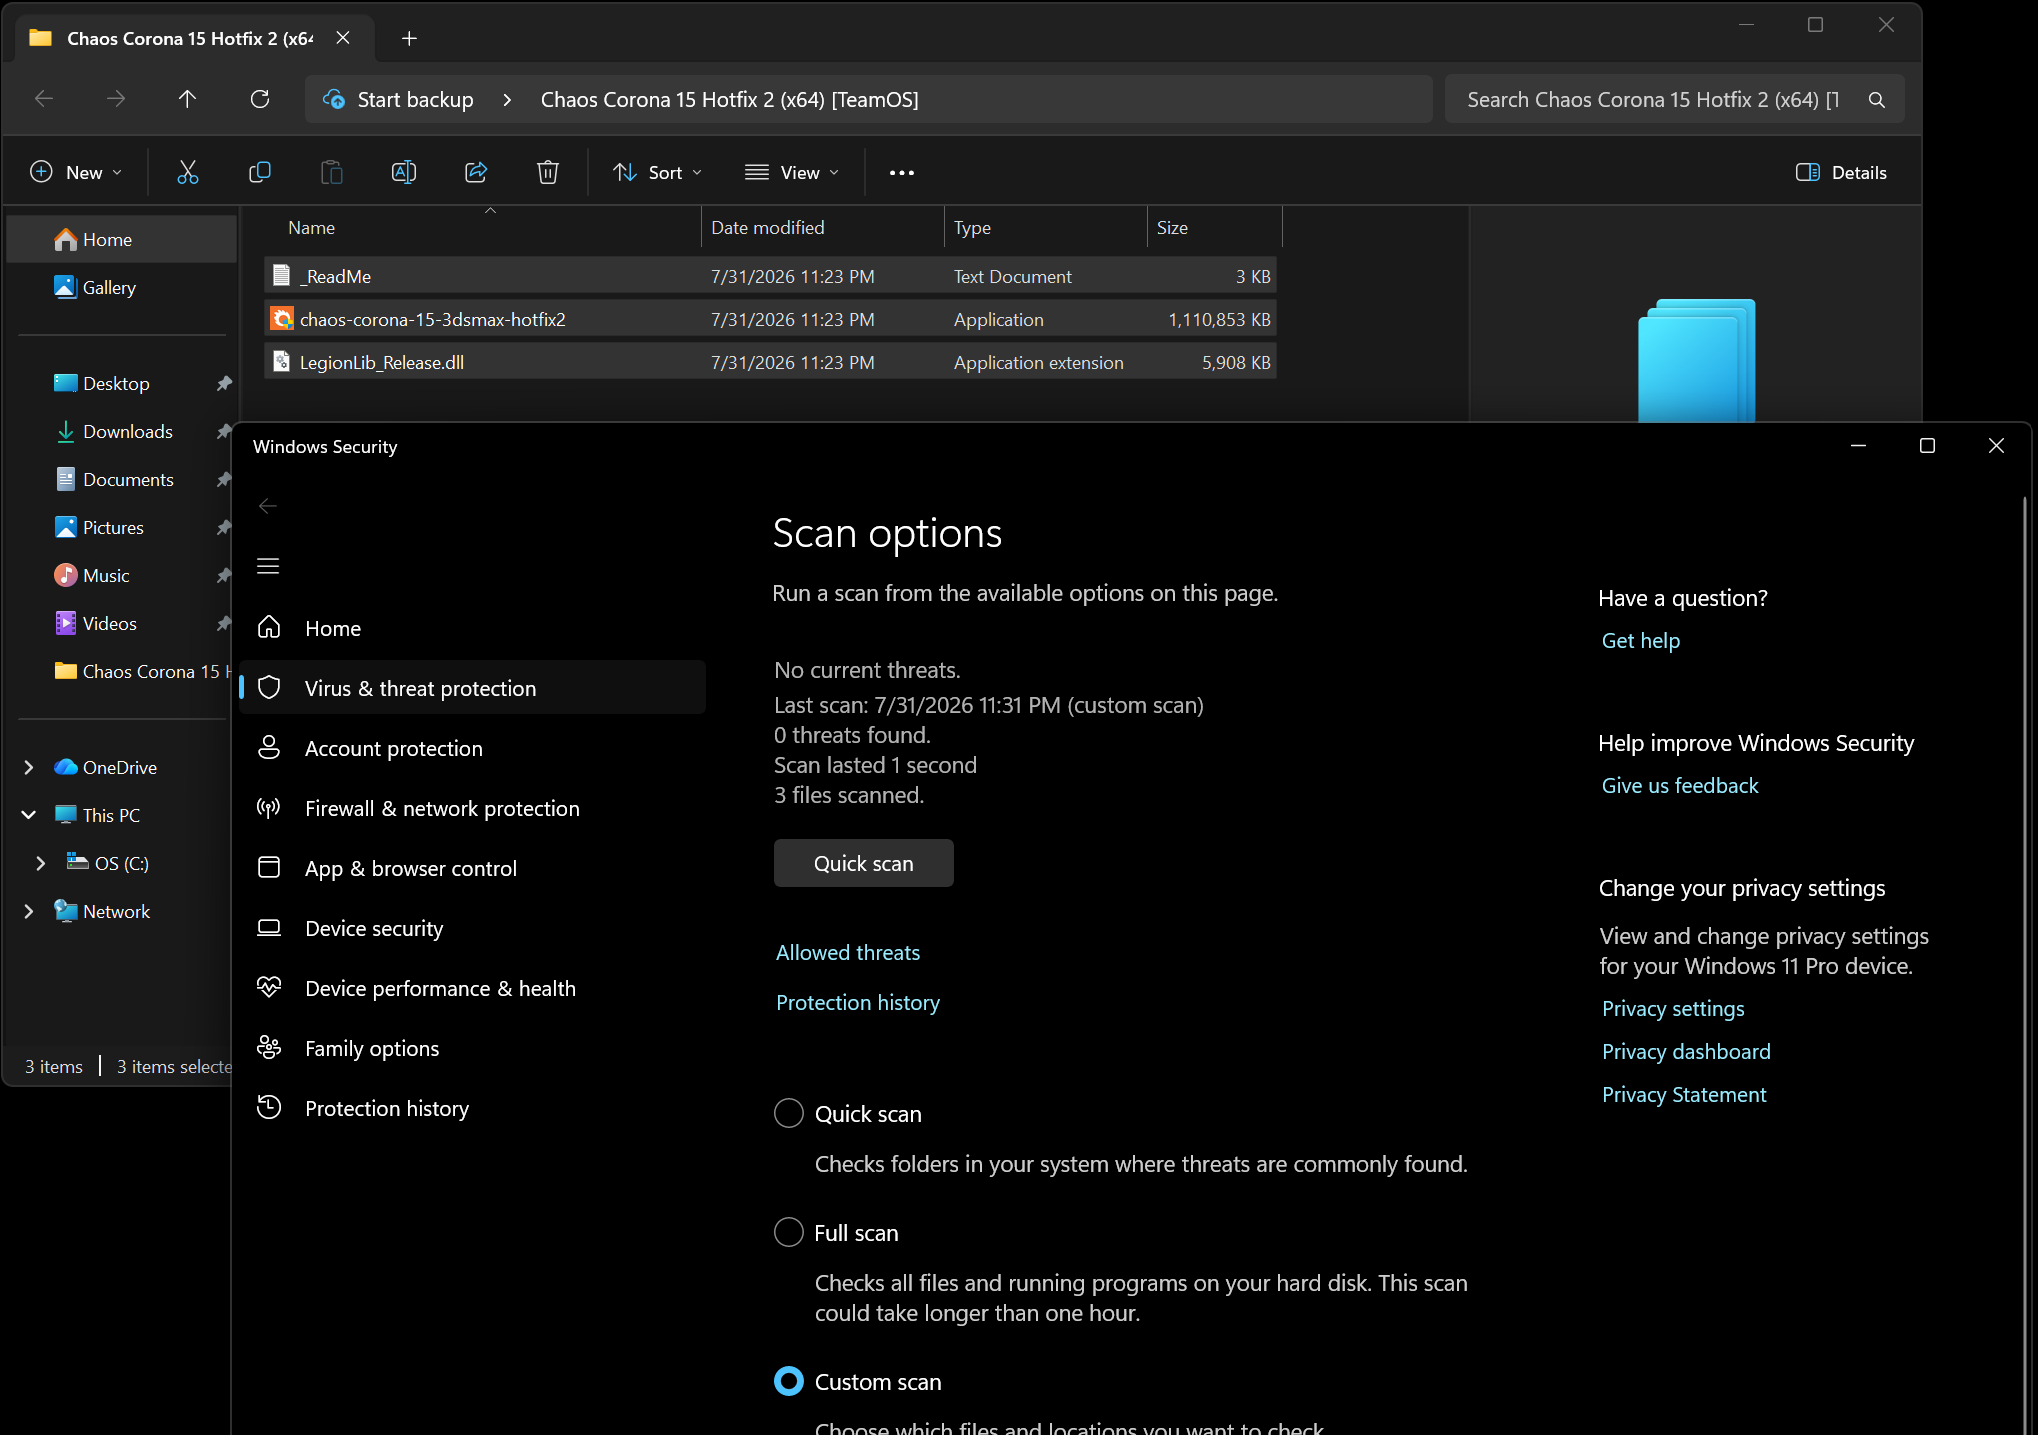This screenshot has height=1435, width=2038.
Task: Open the New dropdown in File Explorer
Action: coord(76,172)
